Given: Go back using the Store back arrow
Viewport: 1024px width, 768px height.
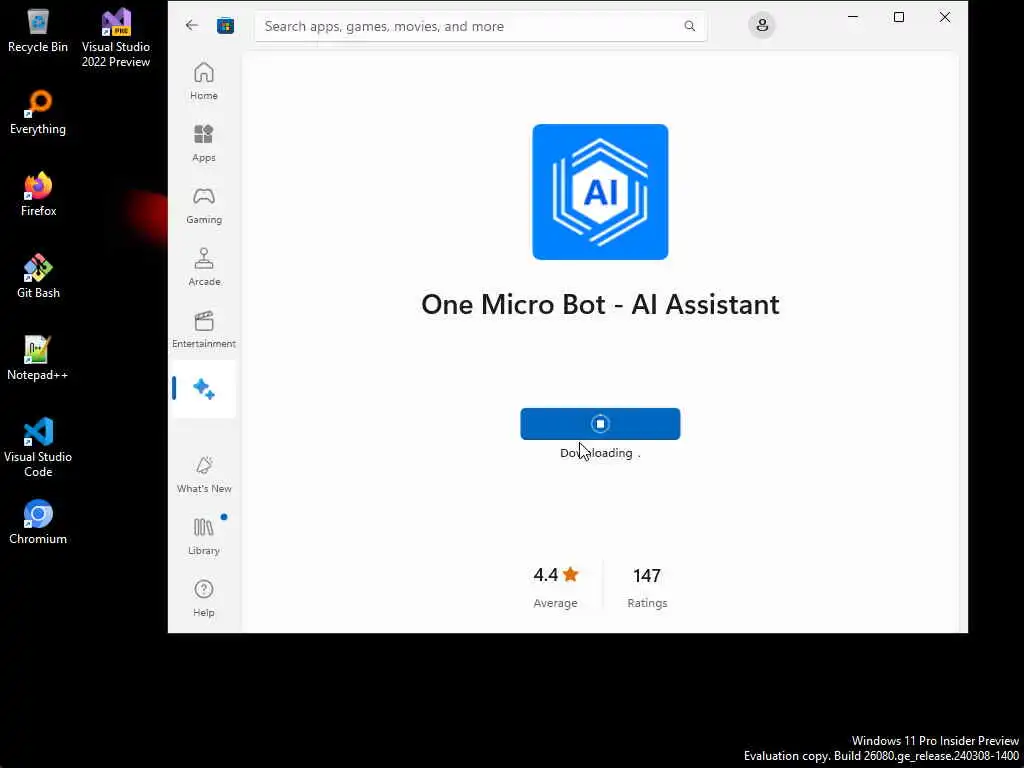Looking at the screenshot, I should click(191, 25).
